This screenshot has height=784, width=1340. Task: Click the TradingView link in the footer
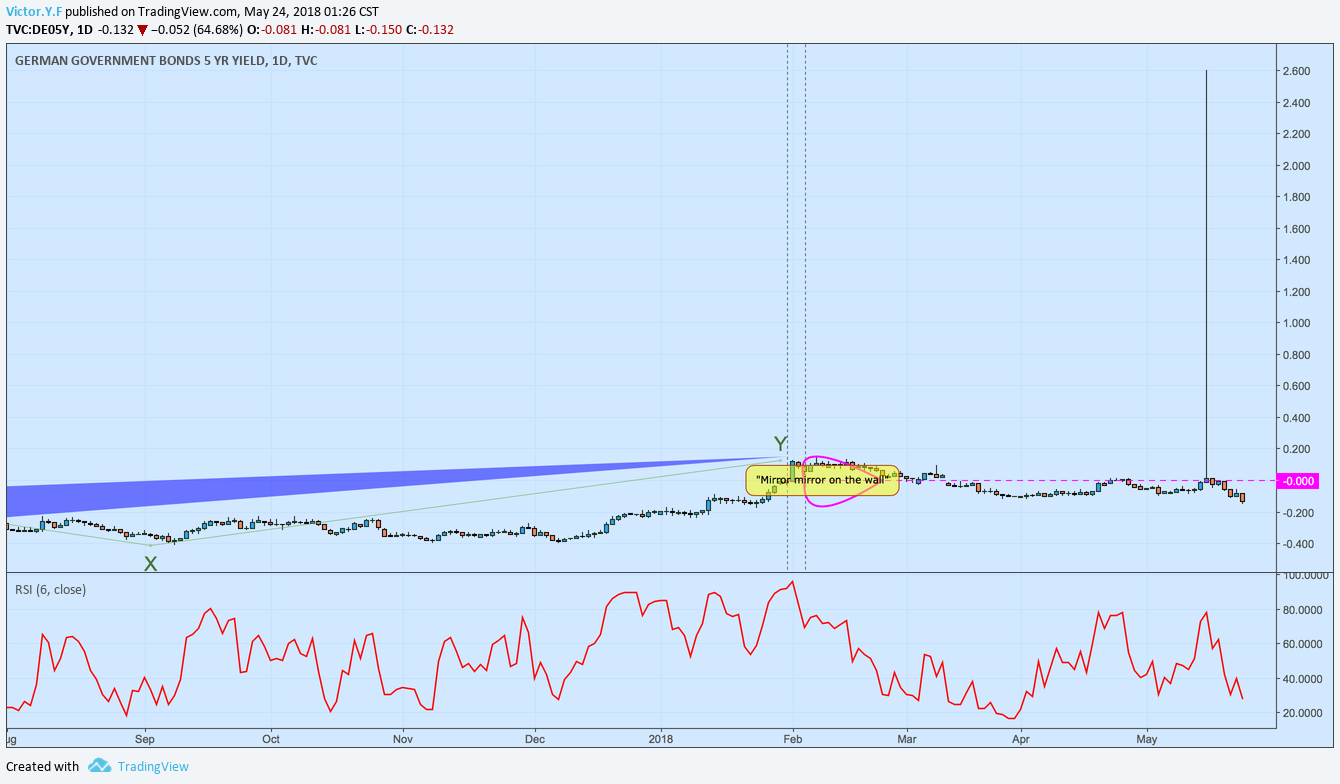coord(153,766)
